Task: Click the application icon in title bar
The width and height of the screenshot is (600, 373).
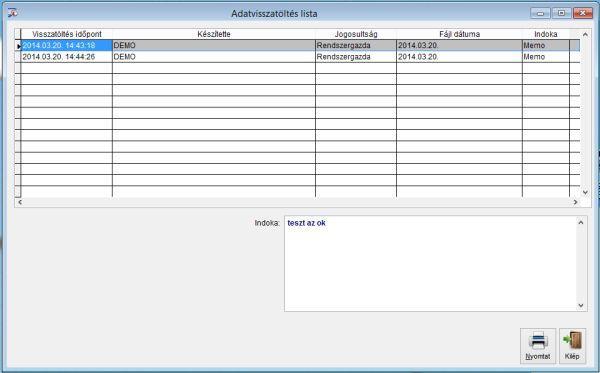Action: (x=13, y=13)
